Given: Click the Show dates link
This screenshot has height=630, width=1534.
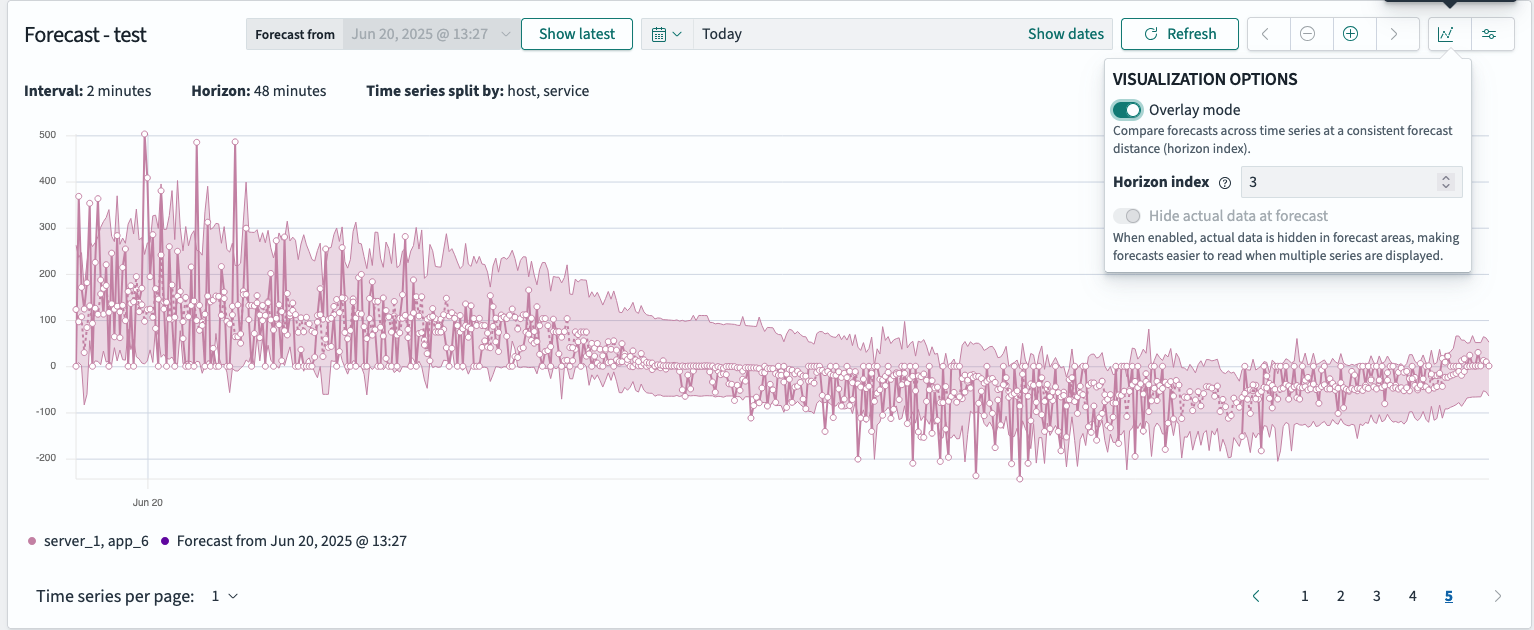Looking at the screenshot, I should point(1065,34).
